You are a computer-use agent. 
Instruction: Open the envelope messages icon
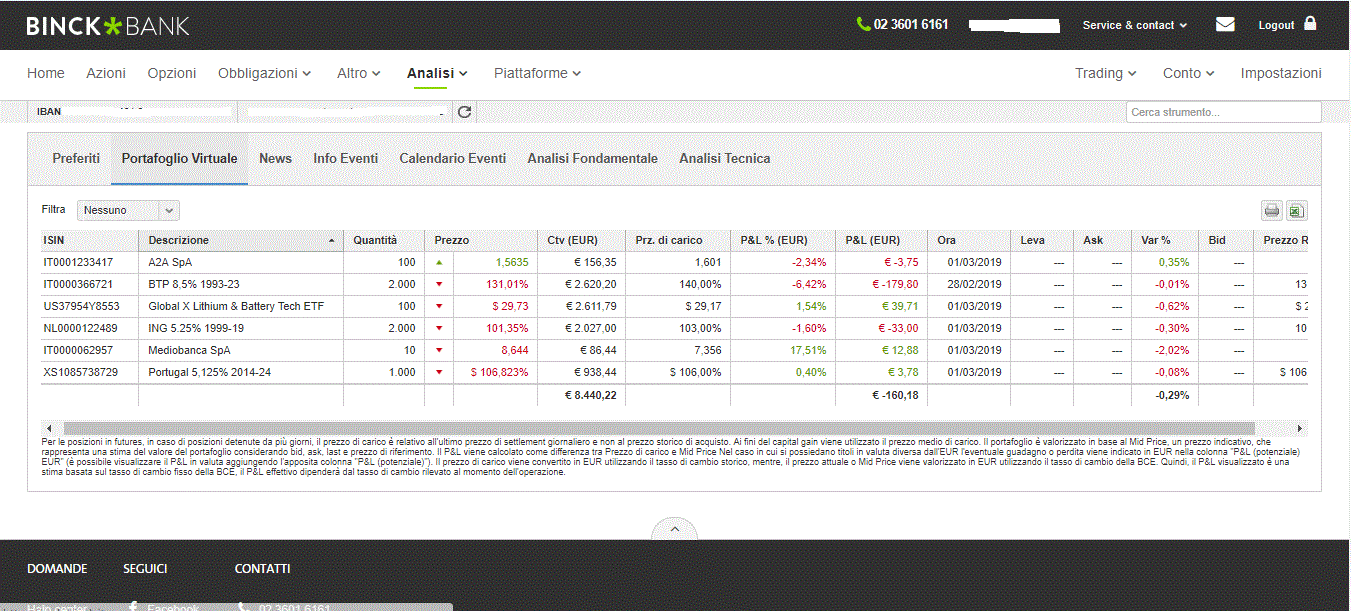[x=1225, y=24]
